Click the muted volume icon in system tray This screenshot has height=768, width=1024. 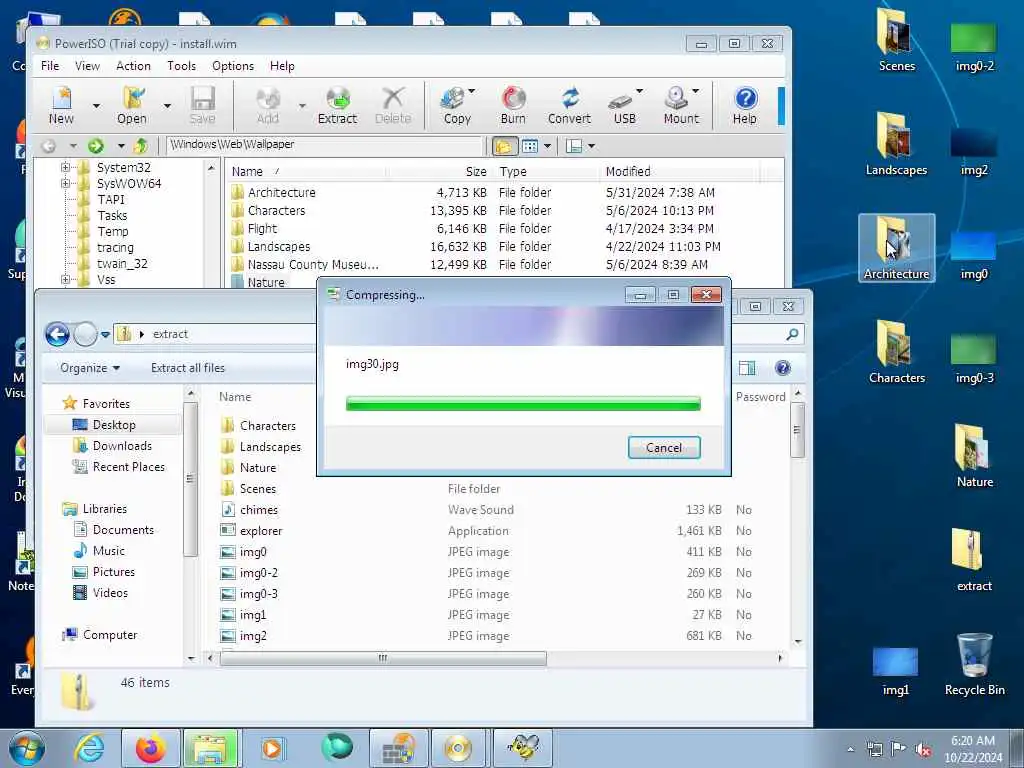coord(923,749)
